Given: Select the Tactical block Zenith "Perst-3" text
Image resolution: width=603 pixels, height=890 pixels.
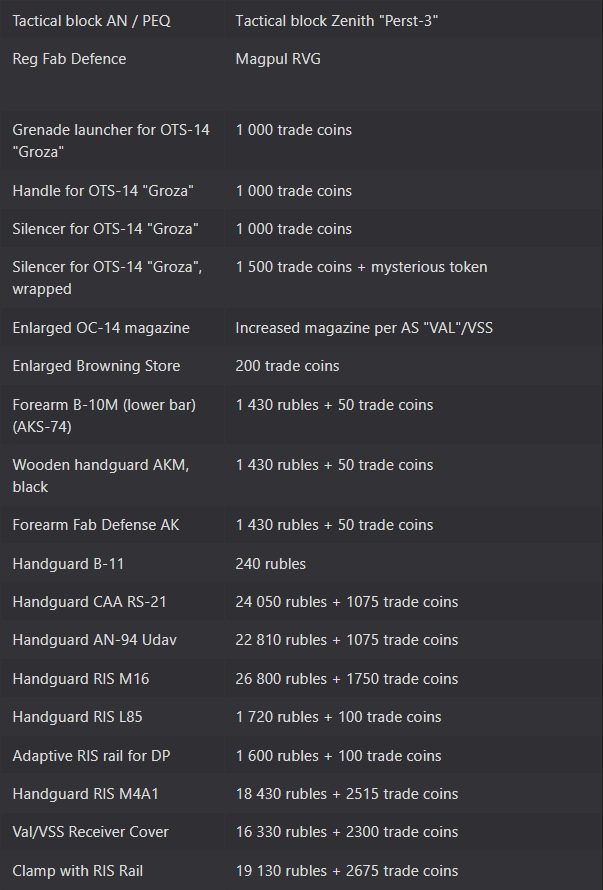Looking at the screenshot, I should [337, 21].
